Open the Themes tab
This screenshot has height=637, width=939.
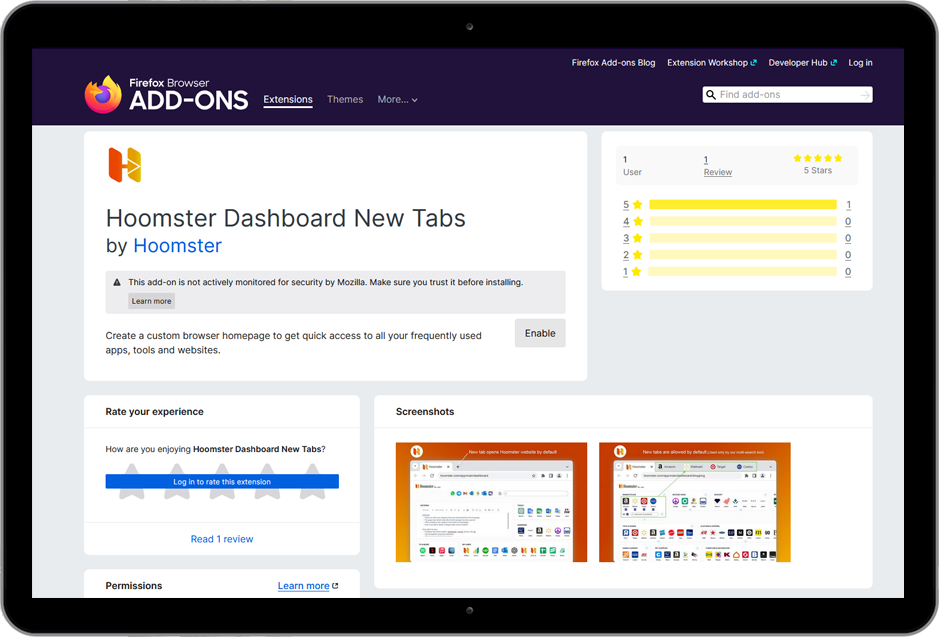[345, 99]
